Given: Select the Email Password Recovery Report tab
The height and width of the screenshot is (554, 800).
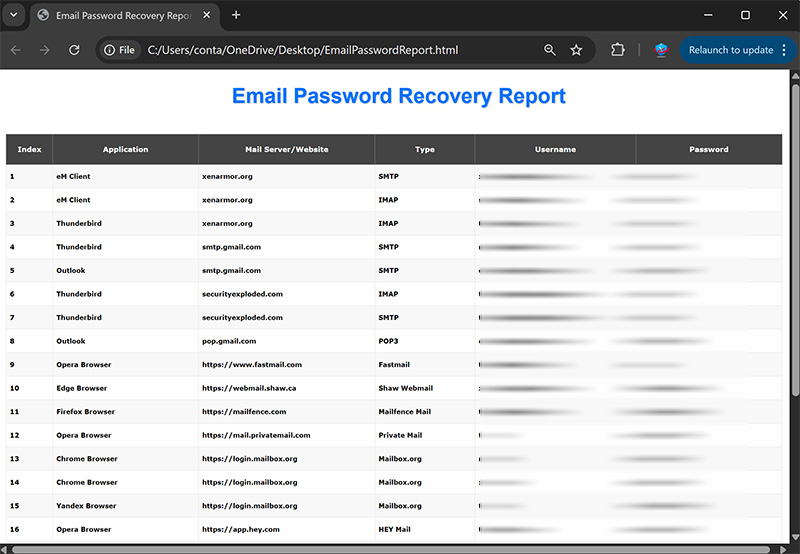Looking at the screenshot, I should [125, 16].
